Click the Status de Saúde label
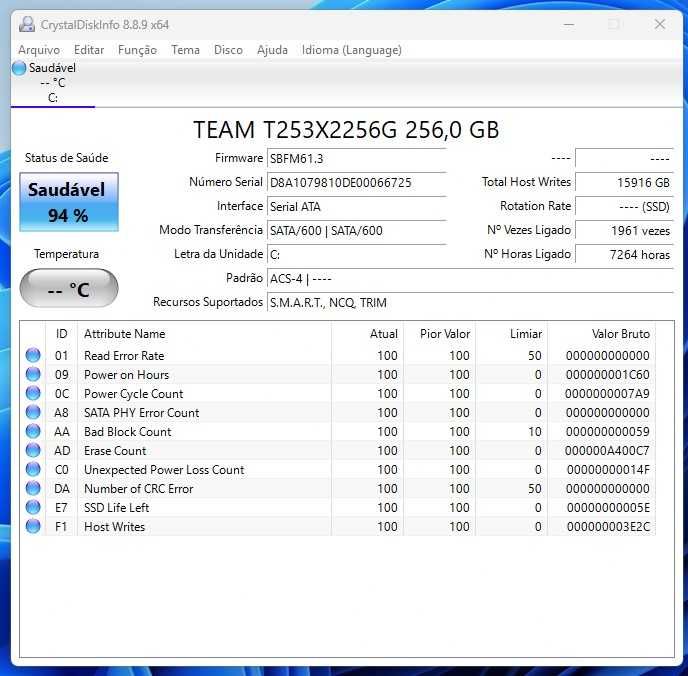Screen dimensions: 688x676 click(x=66, y=157)
